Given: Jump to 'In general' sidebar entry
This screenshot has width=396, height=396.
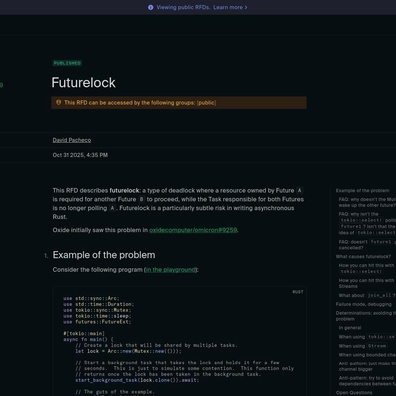Looking at the screenshot, I should click(350, 328).
